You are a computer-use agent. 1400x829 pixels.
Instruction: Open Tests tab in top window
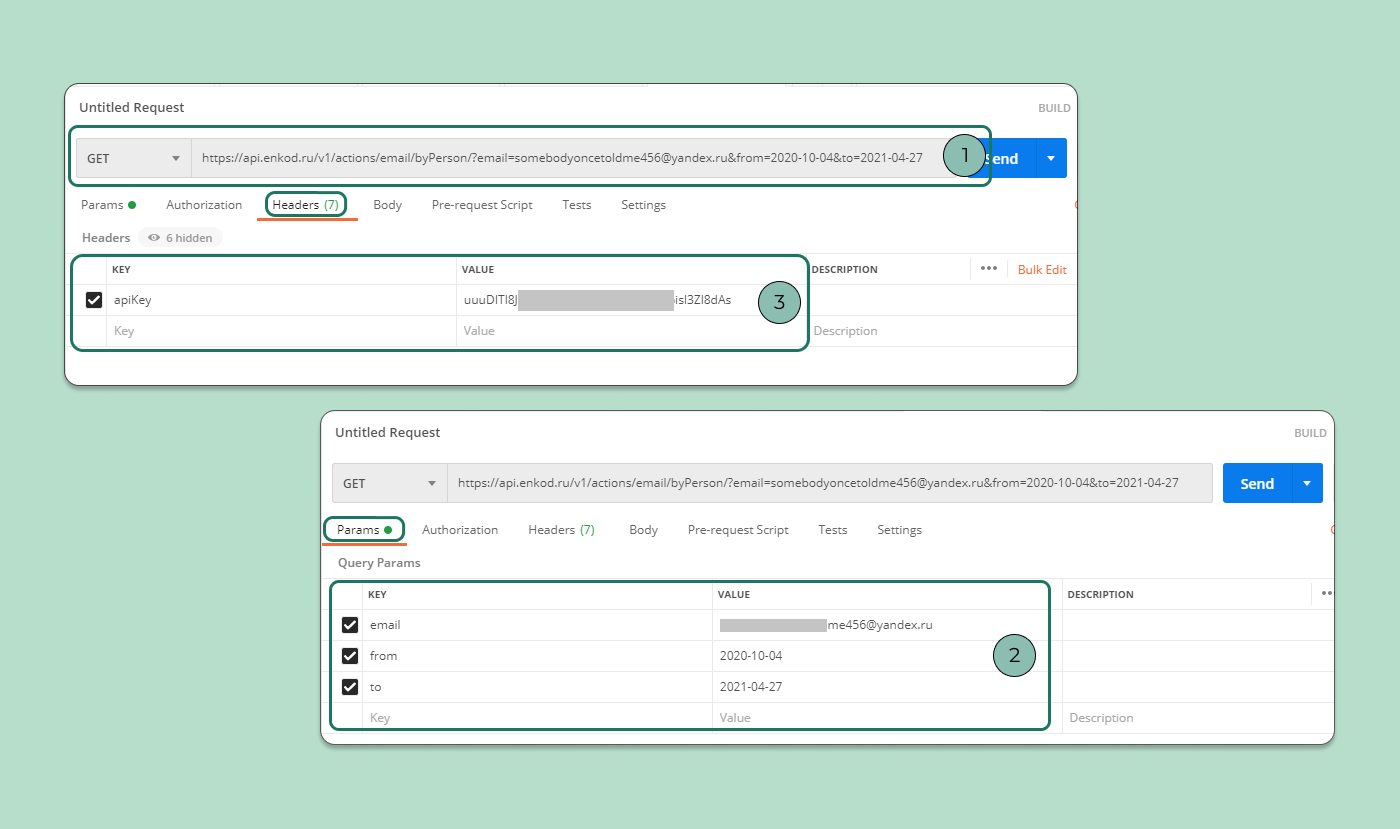576,205
